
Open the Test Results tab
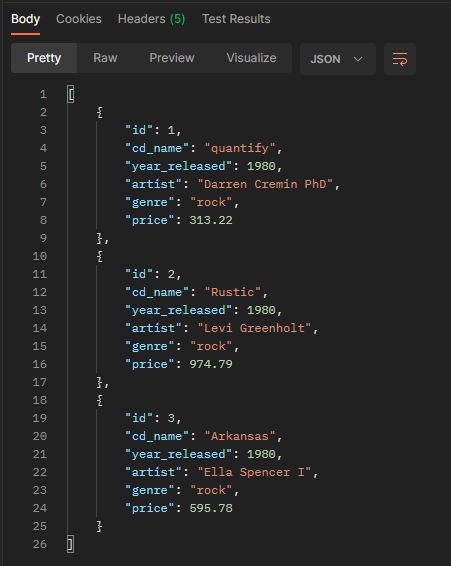pos(236,19)
